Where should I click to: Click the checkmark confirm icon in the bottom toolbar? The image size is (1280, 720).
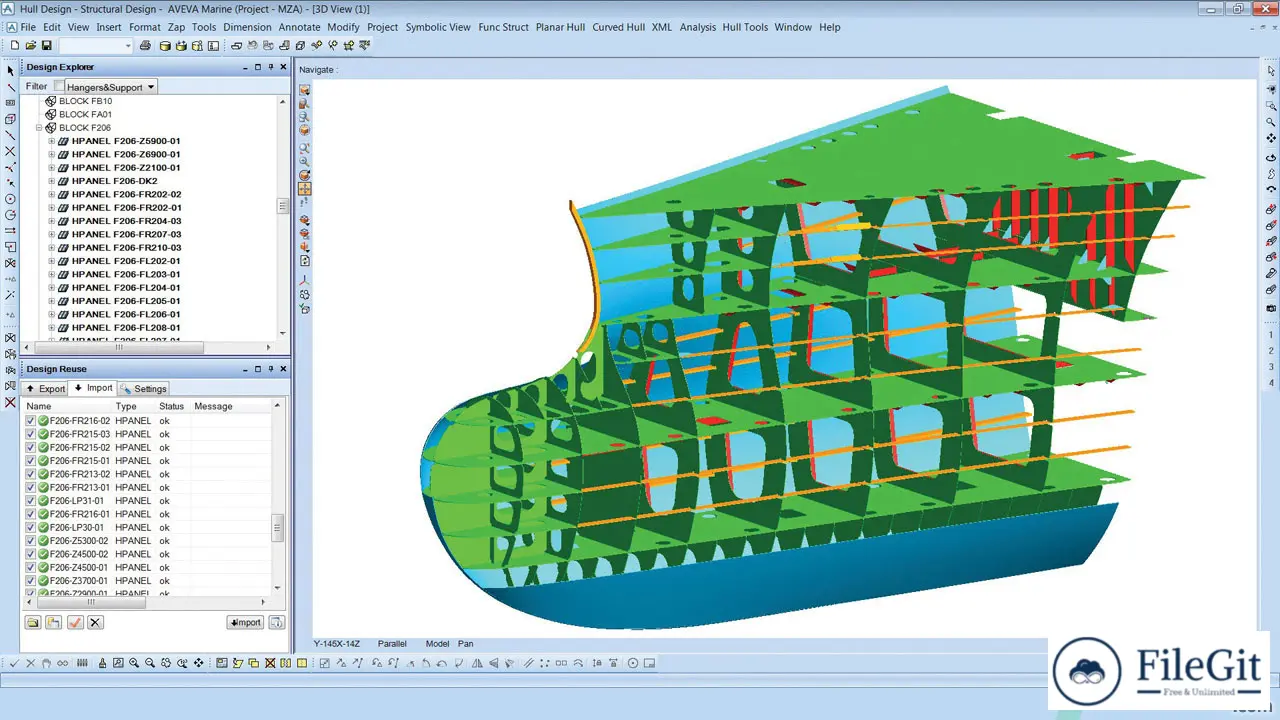coord(14,663)
